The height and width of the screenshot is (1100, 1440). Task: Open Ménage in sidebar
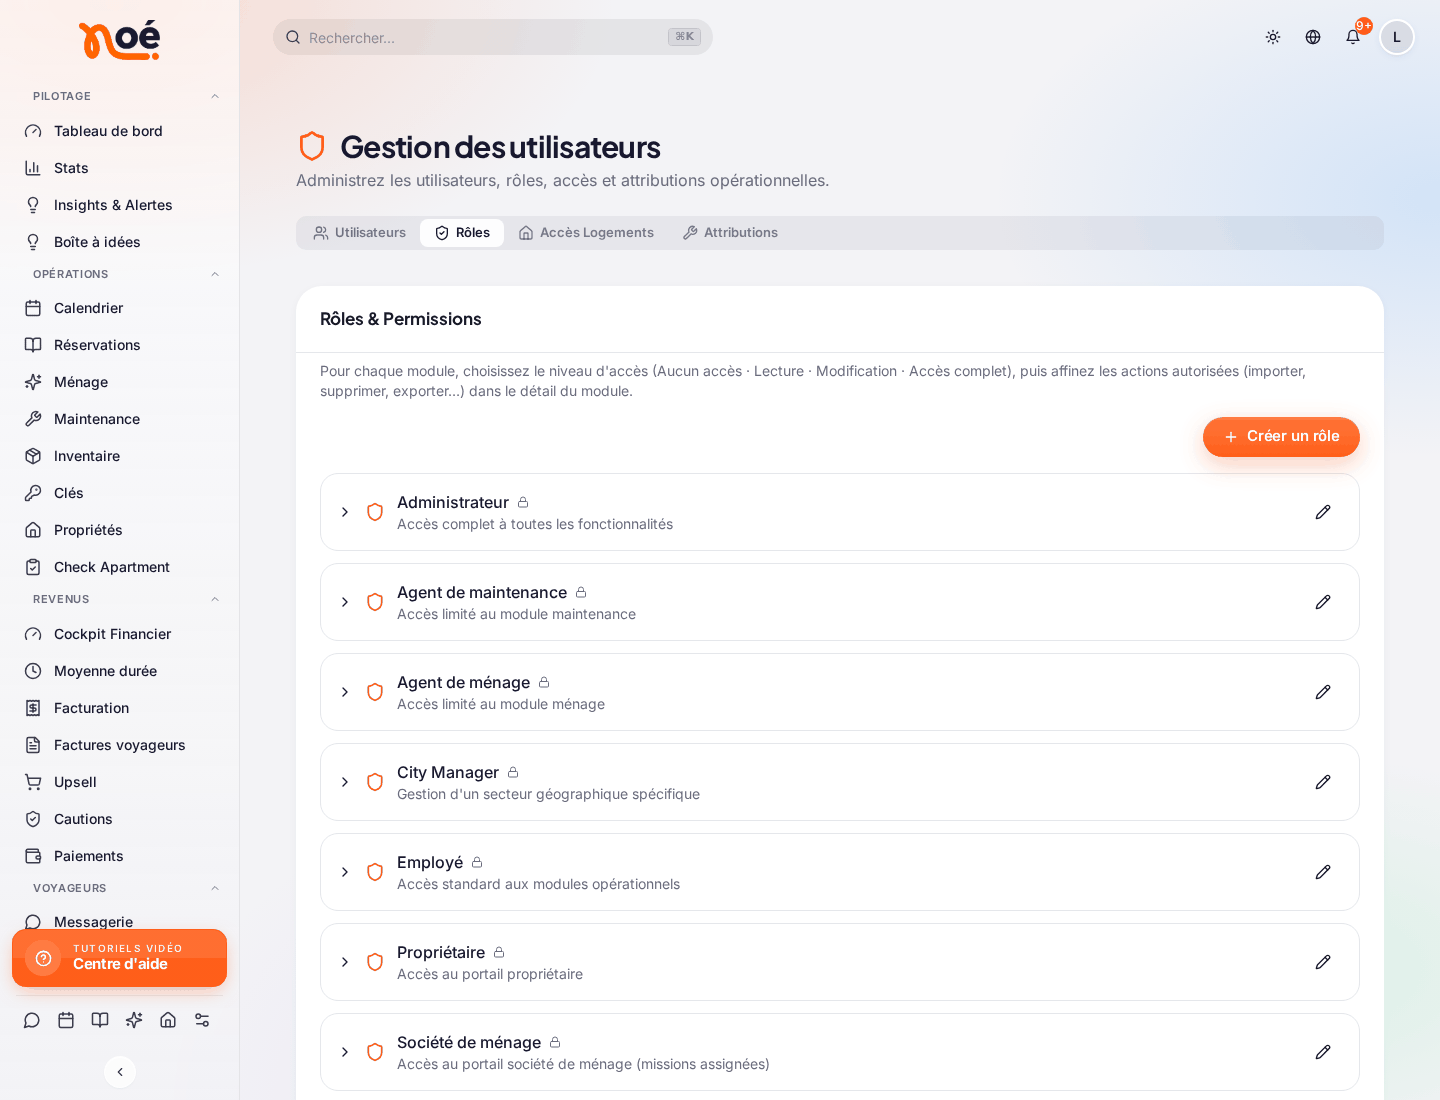coord(120,382)
